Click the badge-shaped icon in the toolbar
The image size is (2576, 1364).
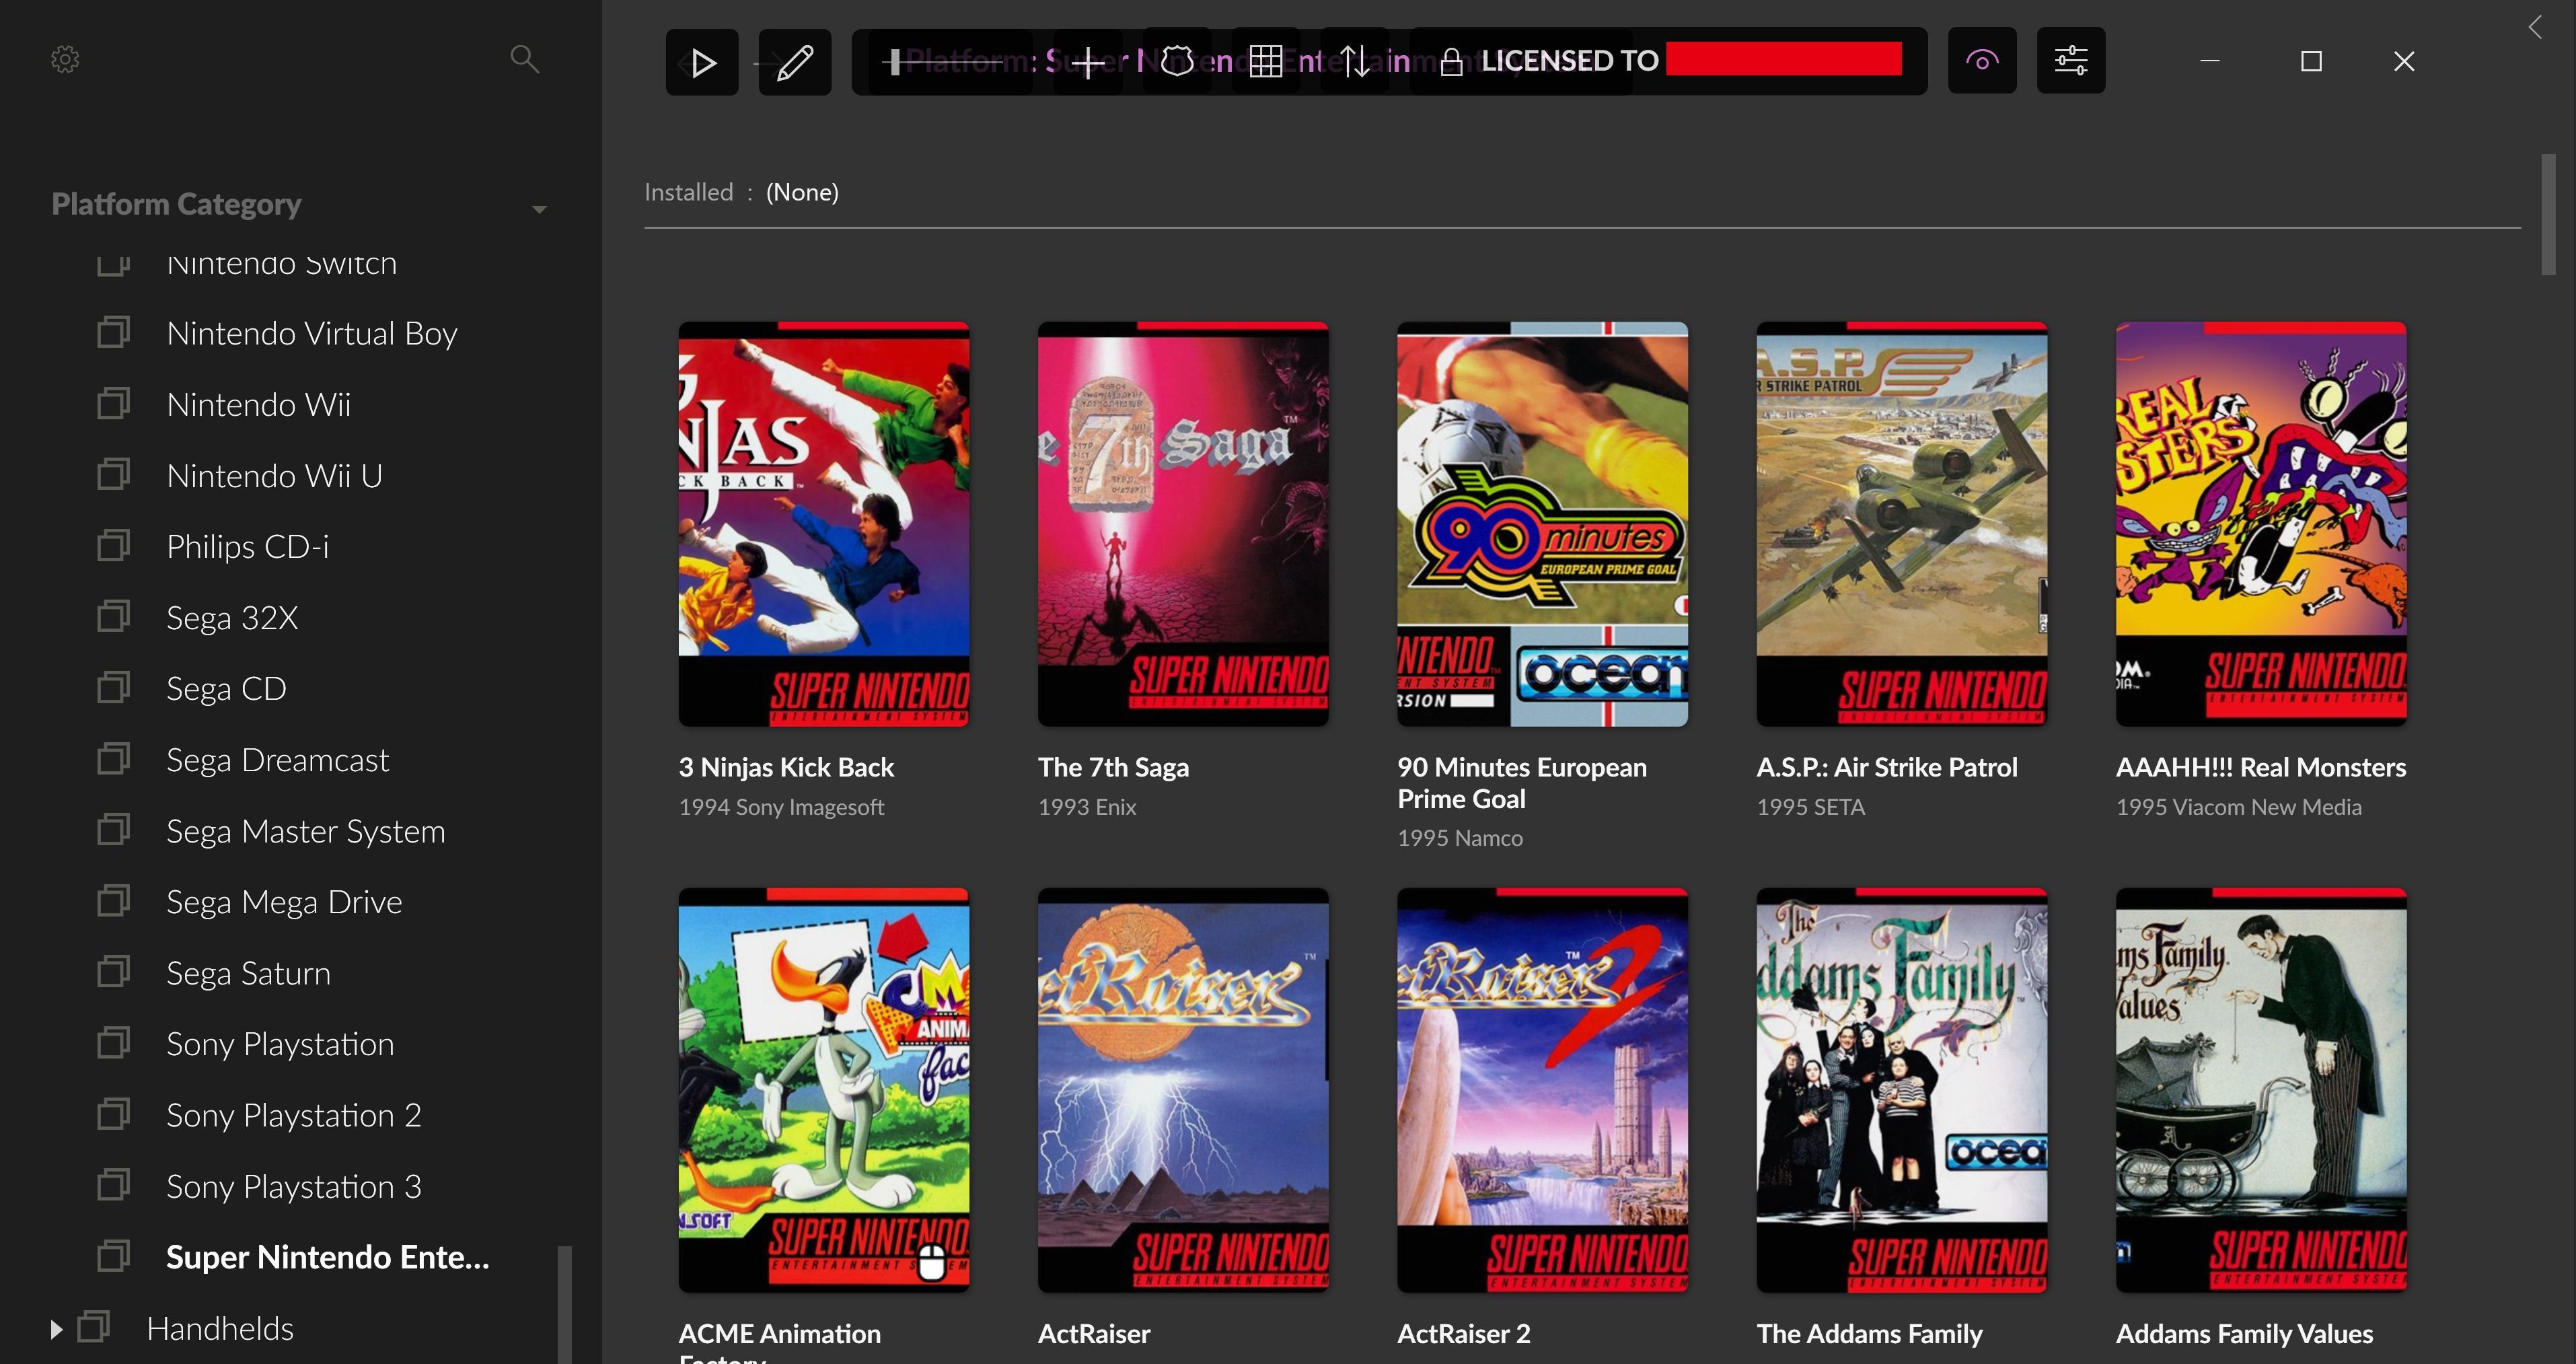click(x=1177, y=62)
